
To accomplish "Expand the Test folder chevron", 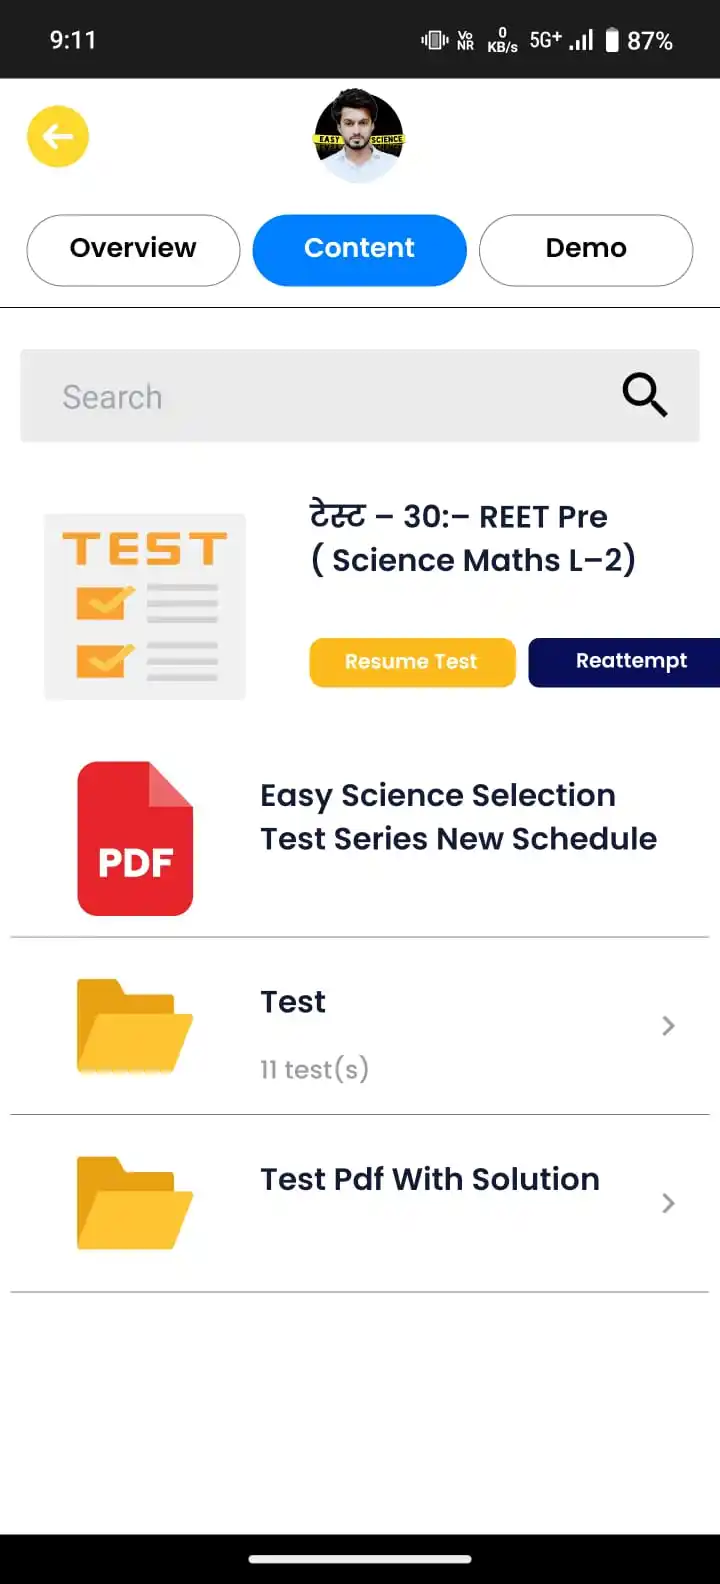I will point(669,1026).
